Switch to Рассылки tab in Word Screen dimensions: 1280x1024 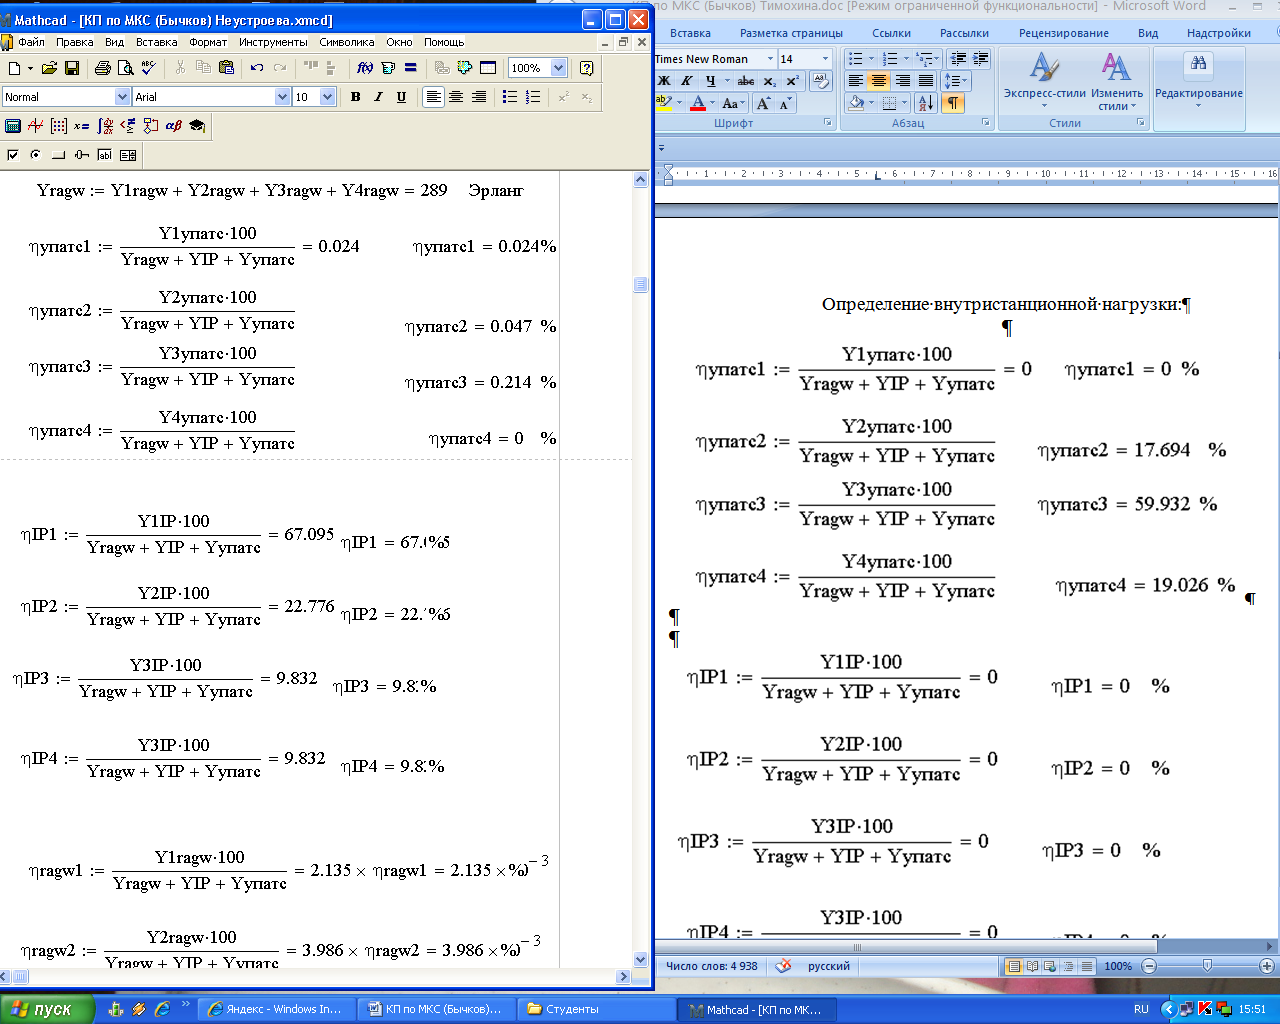[964, 33]
